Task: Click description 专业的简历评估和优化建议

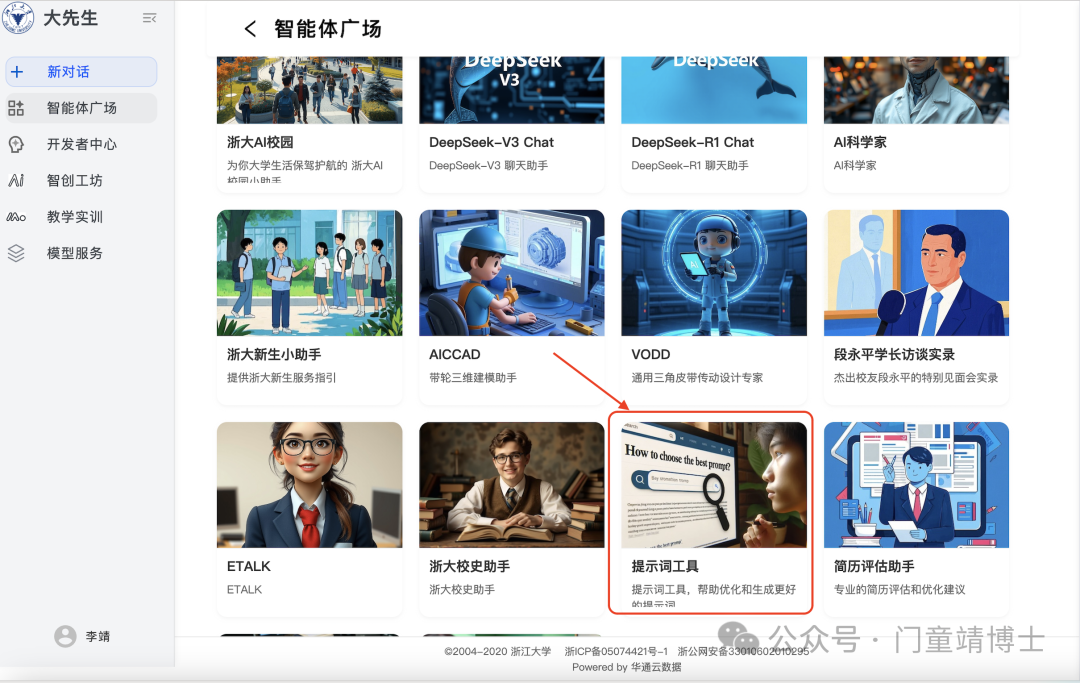Action: pos(900,589)
